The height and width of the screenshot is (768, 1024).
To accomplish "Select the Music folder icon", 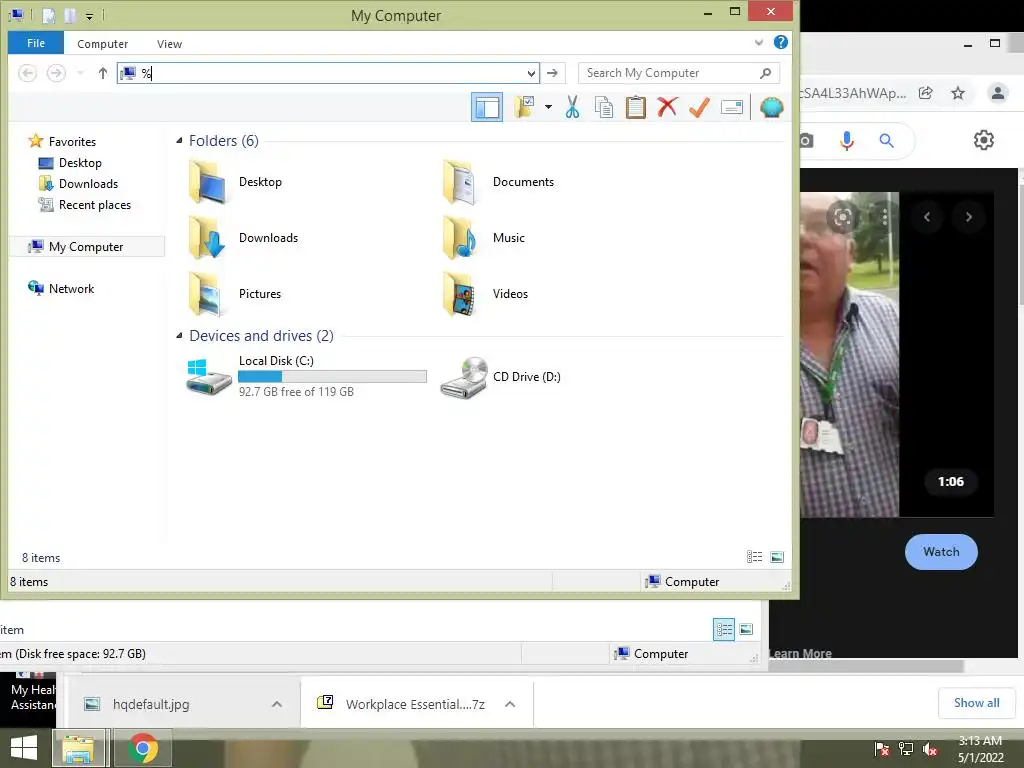I will click(x=461, y=238).
